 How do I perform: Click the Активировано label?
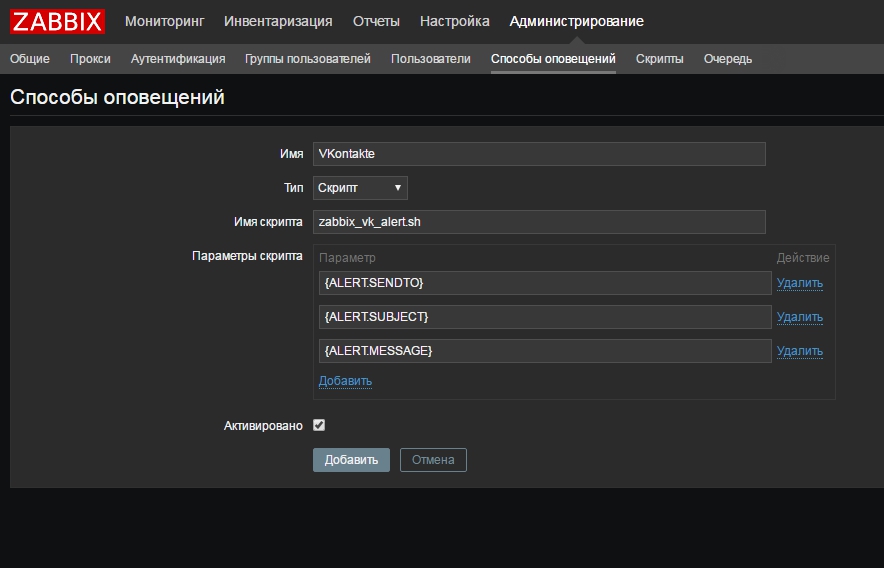click(263, 426)
